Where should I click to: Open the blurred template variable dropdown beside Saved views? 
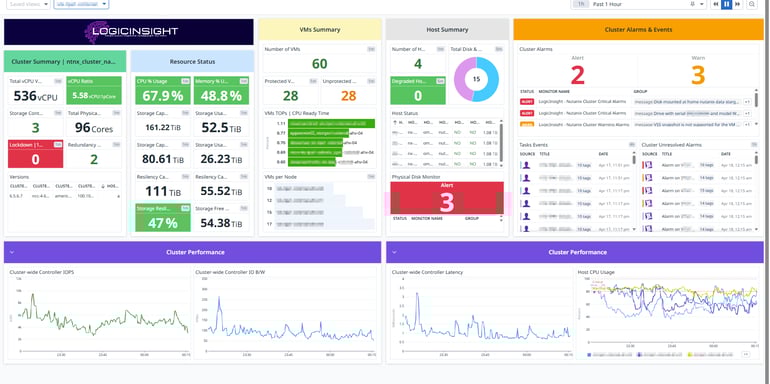81,4
